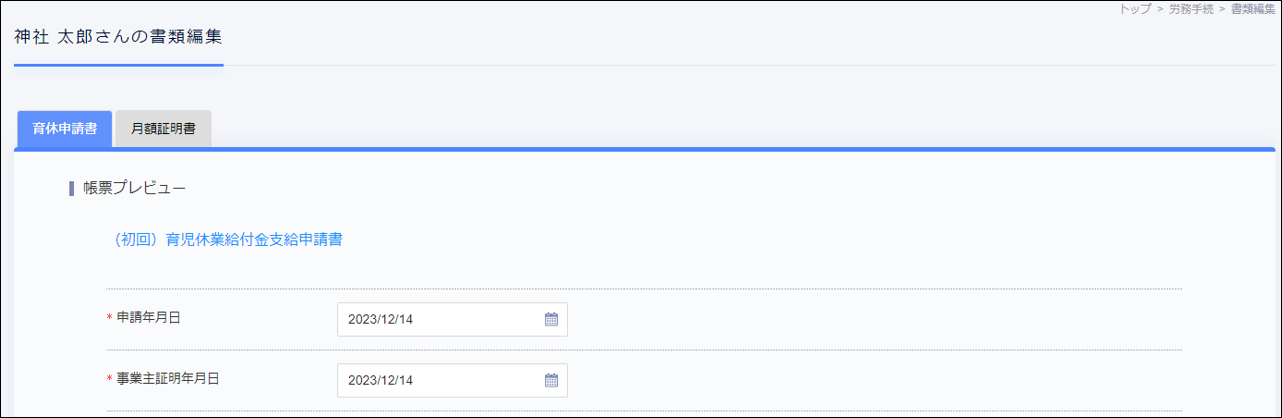1282x418 pixels.
Task: Click the blue underline beneath the page title
Action: click(x=118, y=65)
